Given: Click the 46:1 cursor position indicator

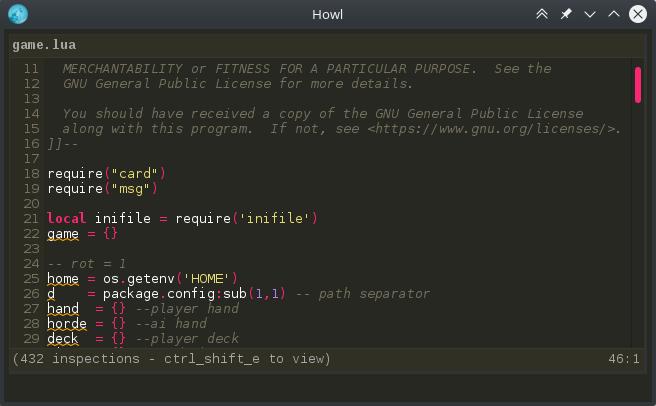Looking at the screenshot, I should [623, 358].
